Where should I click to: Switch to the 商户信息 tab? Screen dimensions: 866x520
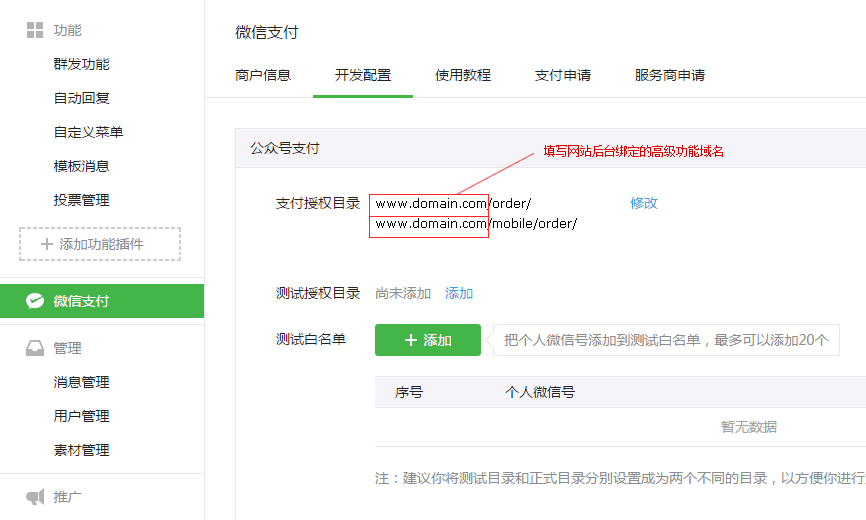pos(263,75)
